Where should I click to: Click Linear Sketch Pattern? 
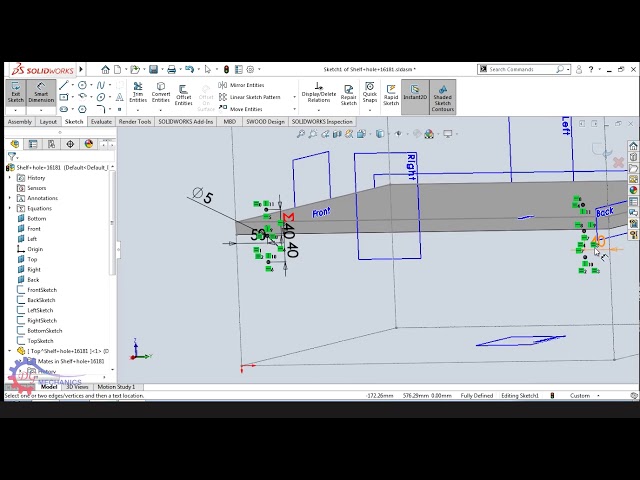click(x=249, y=97)
